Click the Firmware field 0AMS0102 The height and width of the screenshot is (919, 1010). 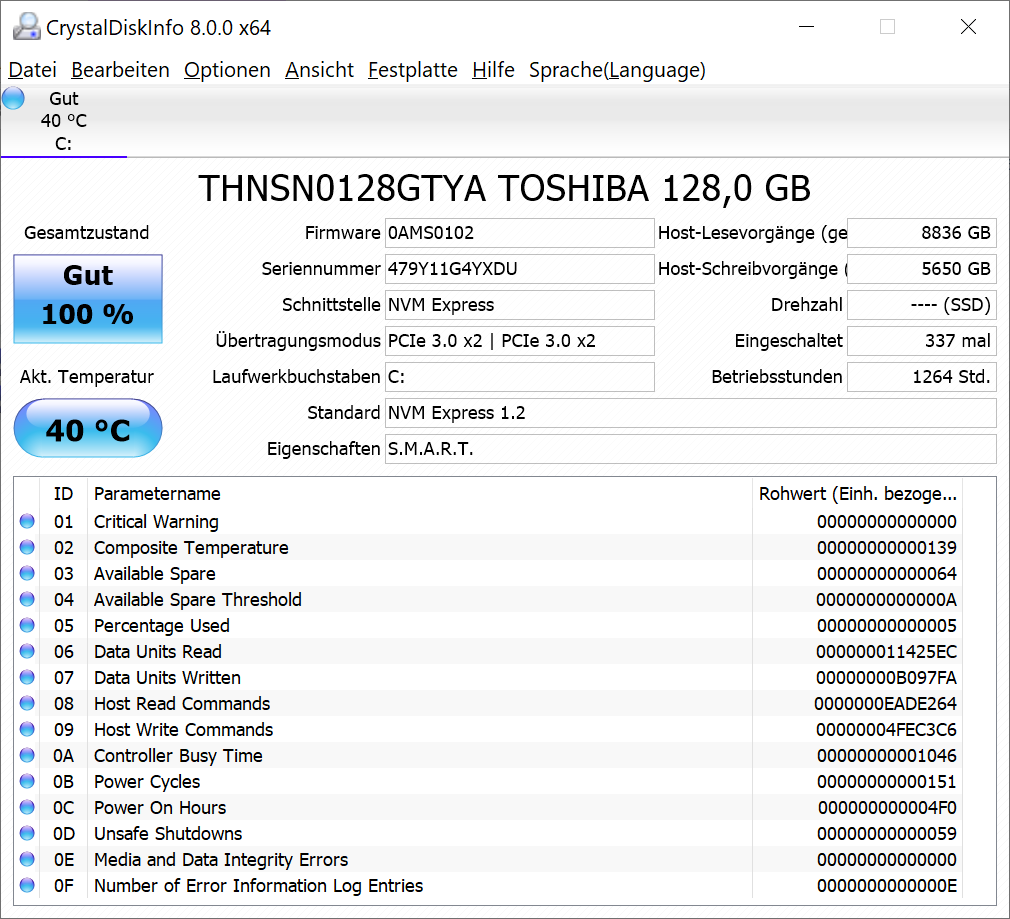(x=519, y=232)
